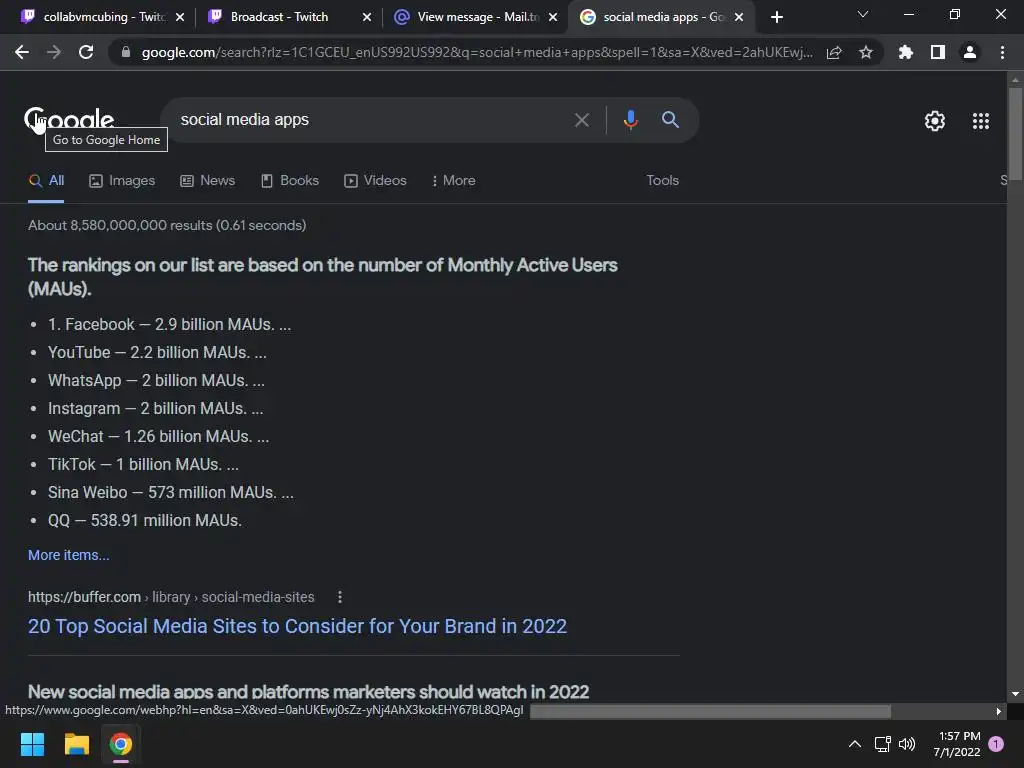Open Google quick settings gear
This screenshot has width=1024, height=768.
click(935, 121)
